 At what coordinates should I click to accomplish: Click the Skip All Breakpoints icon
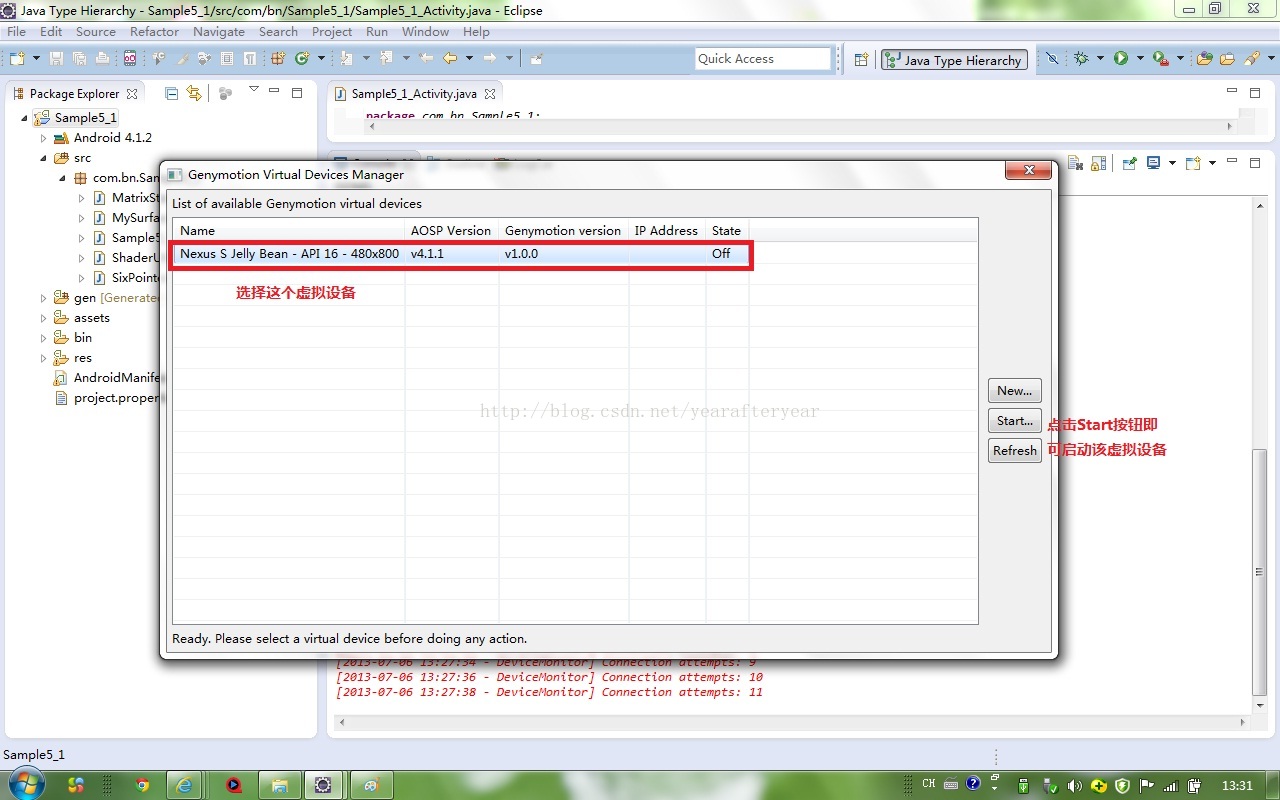click(x=1052, y=59)
